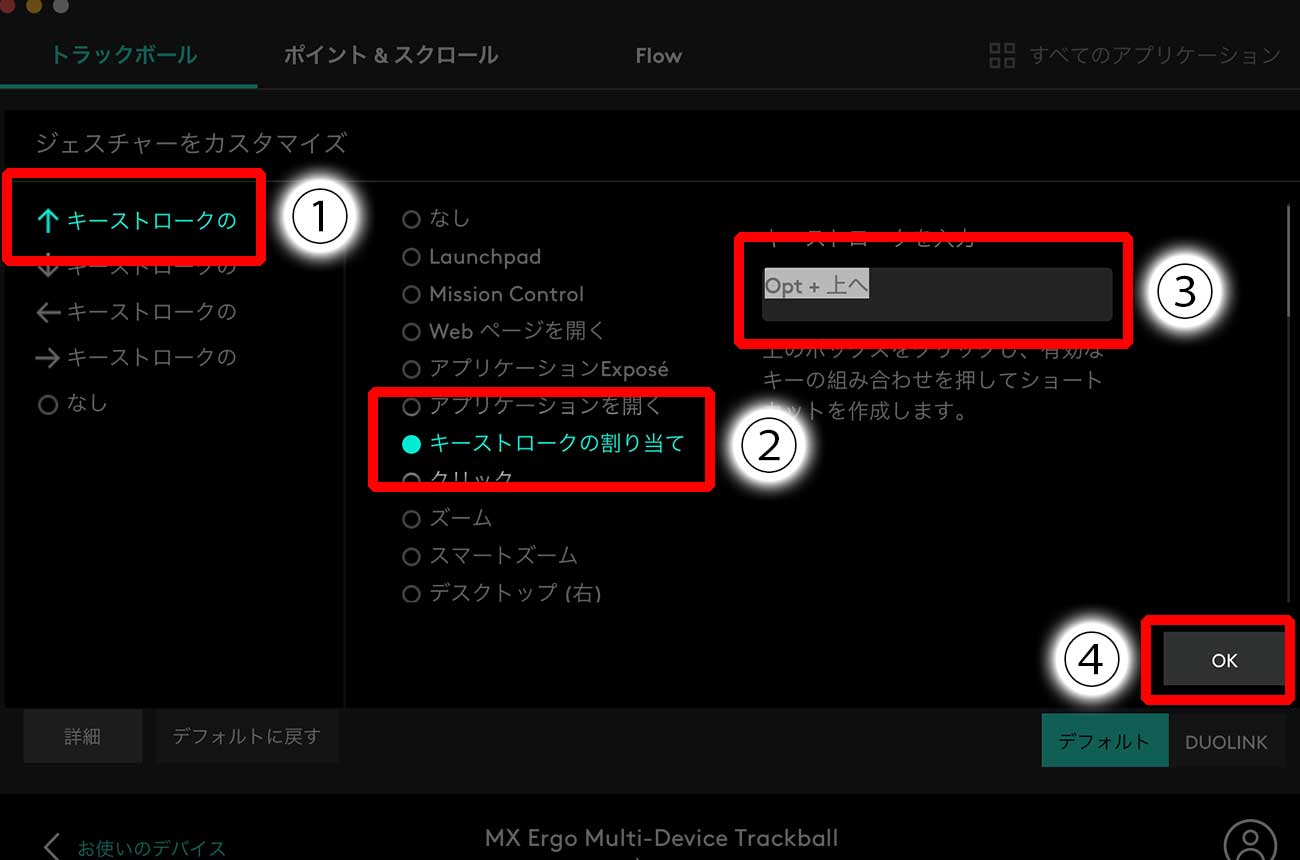Switch to DUOLINK mode
1300x860 pixels.
pyautogui.click(x=1226, y=741)
